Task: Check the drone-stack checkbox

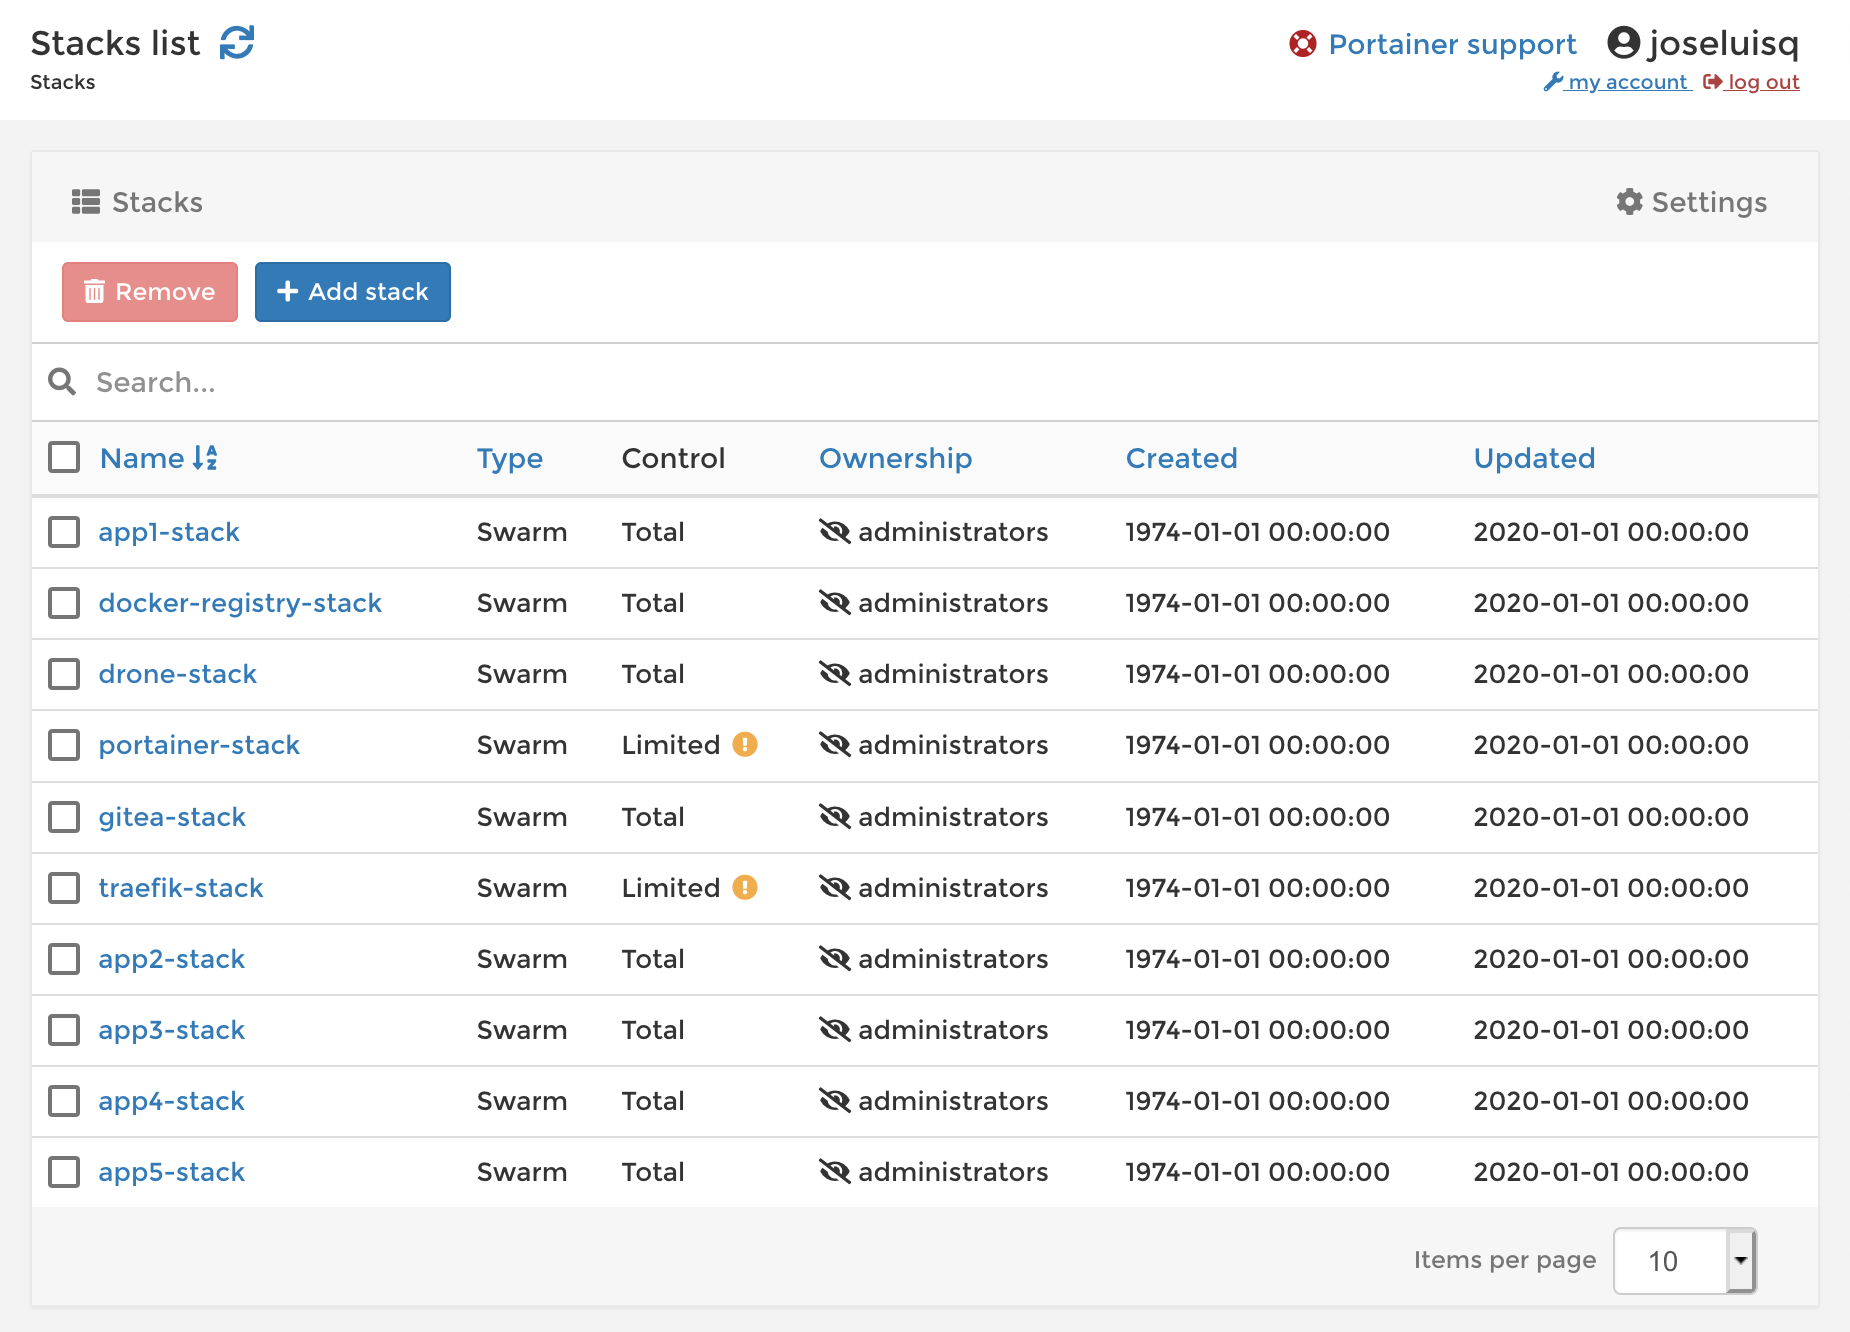Action: tap(63, 674)
